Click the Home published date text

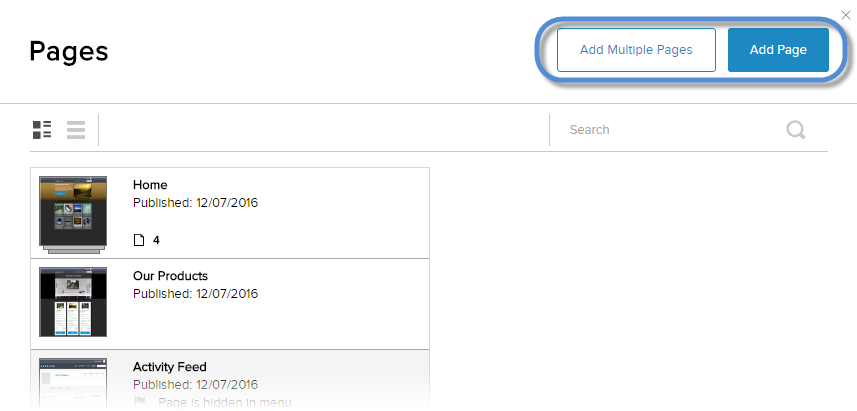tap(195, 203)
